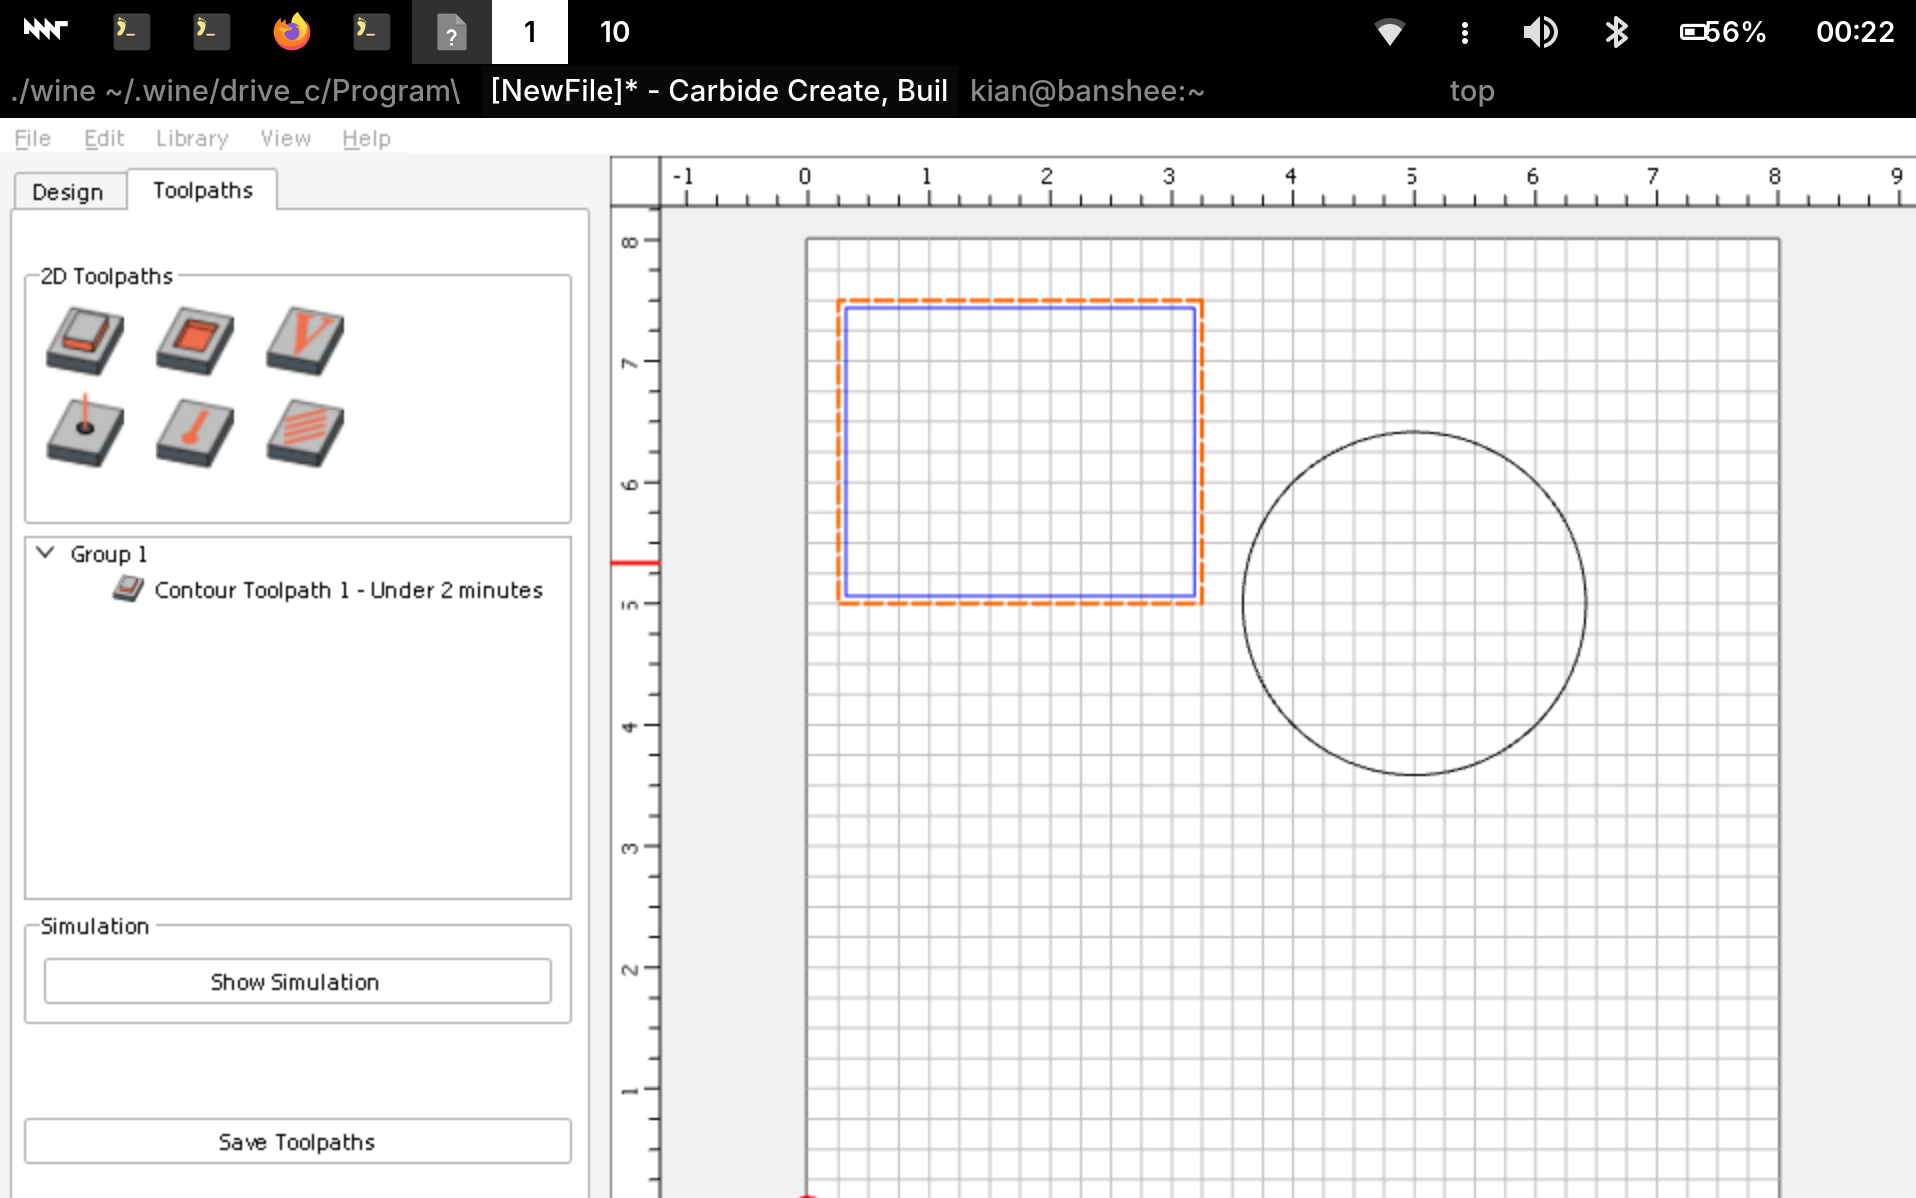Open the three-dot system tray menu

1464,32
